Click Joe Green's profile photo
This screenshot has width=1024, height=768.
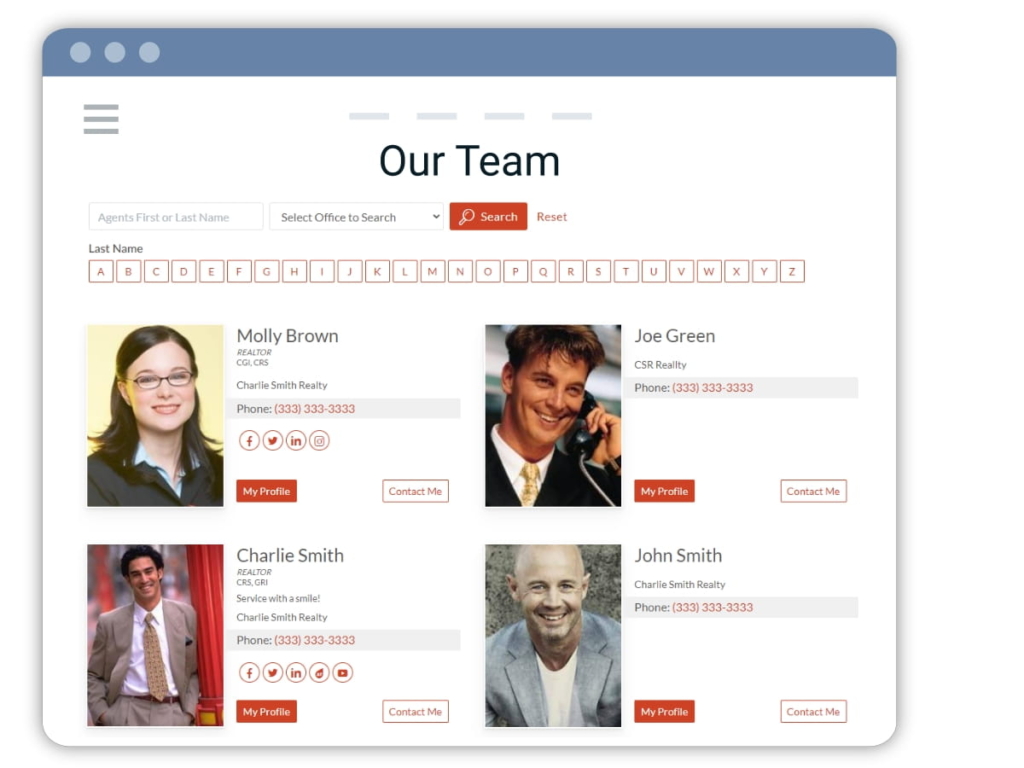553,415
